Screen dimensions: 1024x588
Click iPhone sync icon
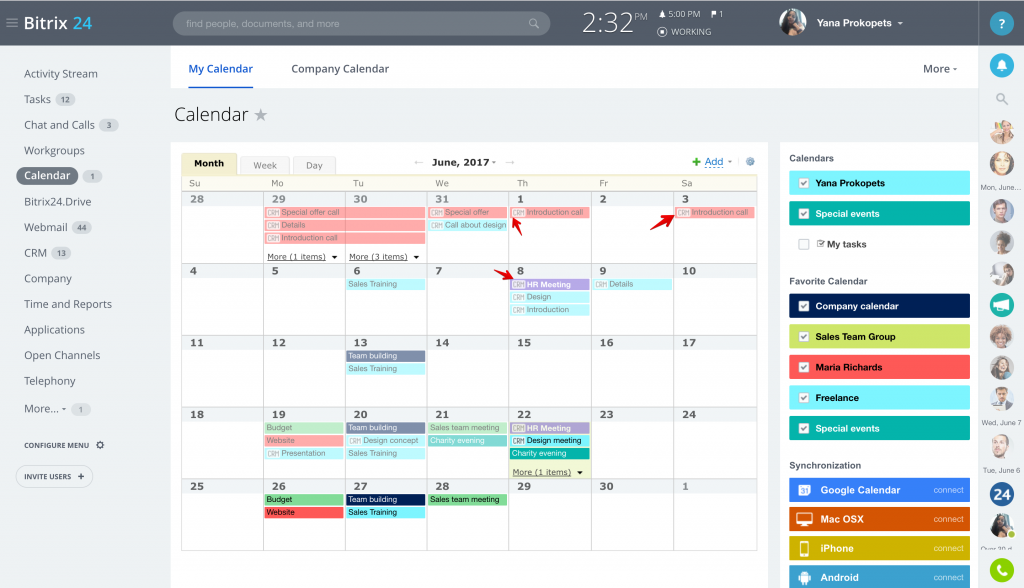pos(805,548)
